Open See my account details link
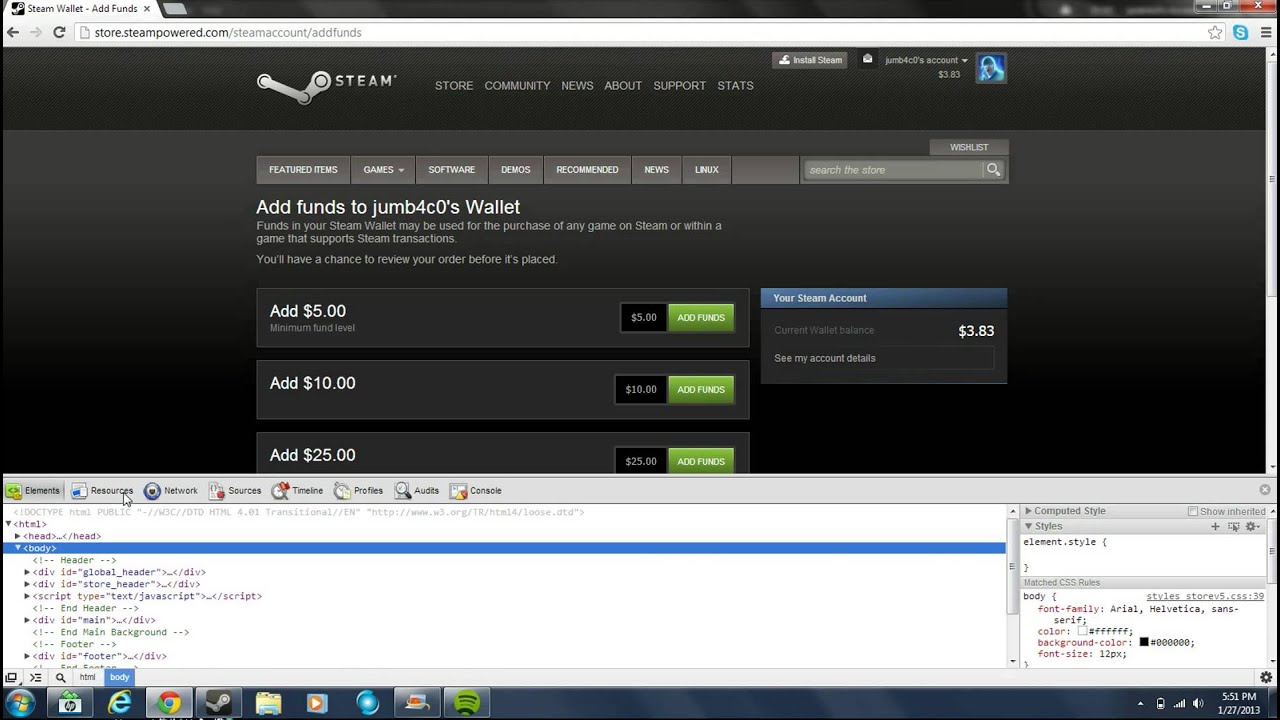The height and width of the screenshot is (720, 1280). tap(825, 358)
